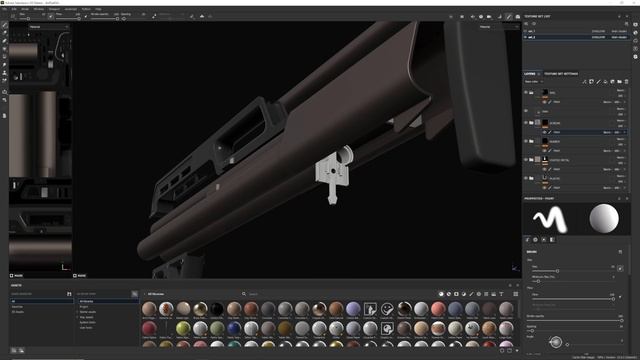Select the Material Picker tool
This screenshot has width=640, height=360.
[4, 81]
